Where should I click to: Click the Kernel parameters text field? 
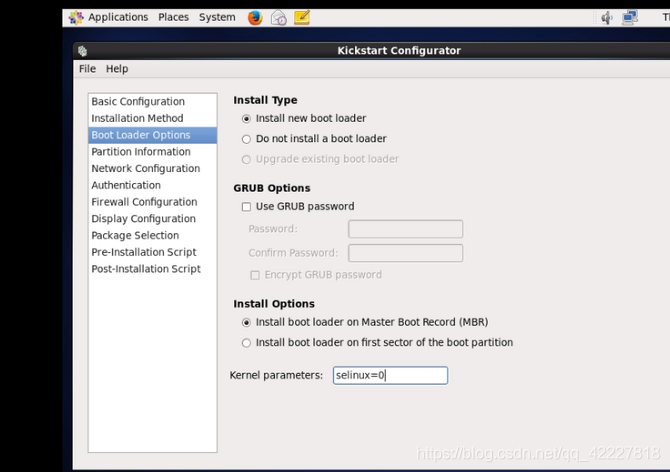pos(390,375)
